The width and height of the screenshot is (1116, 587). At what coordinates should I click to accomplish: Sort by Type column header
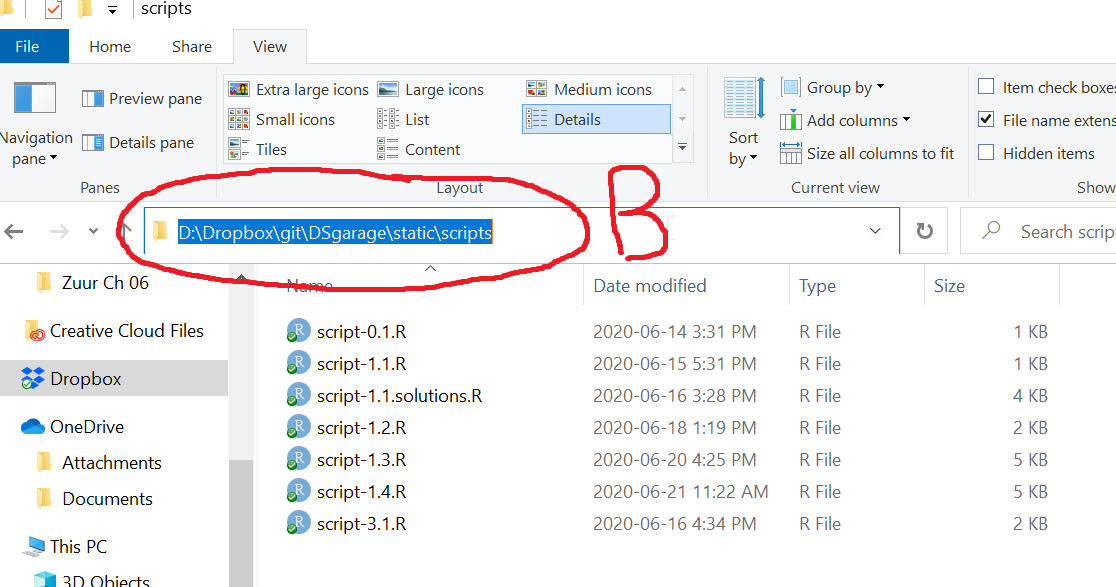point(817,286)
